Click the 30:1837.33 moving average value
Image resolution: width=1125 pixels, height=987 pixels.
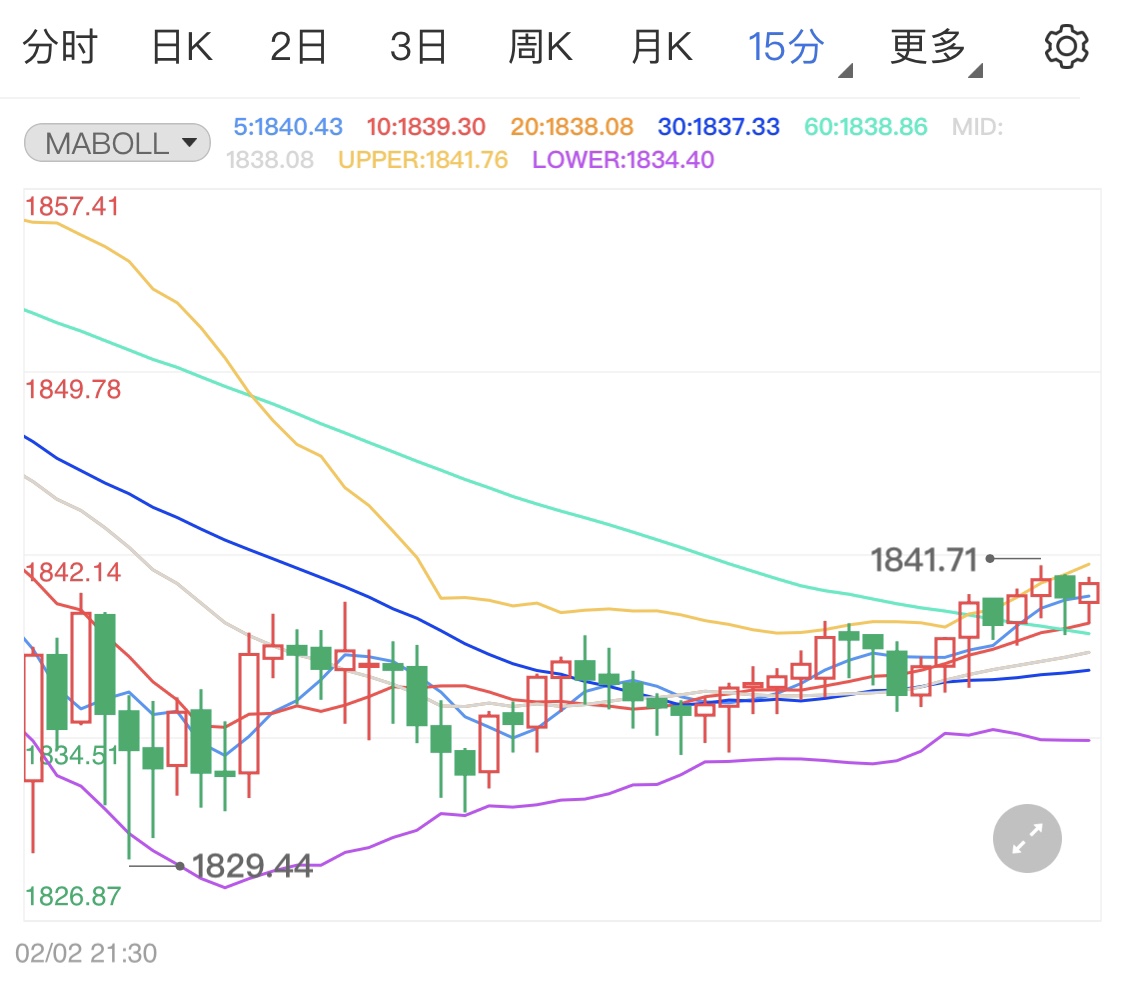(x=719, y=127)
